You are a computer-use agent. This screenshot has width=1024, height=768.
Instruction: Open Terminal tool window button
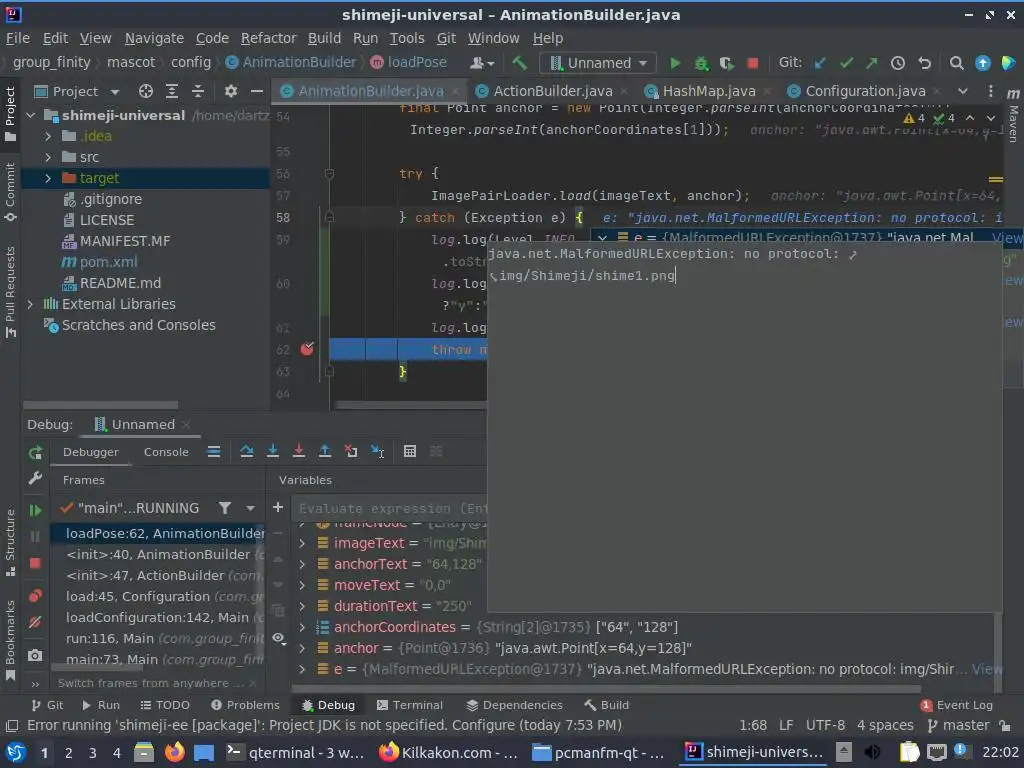[410, 705]
